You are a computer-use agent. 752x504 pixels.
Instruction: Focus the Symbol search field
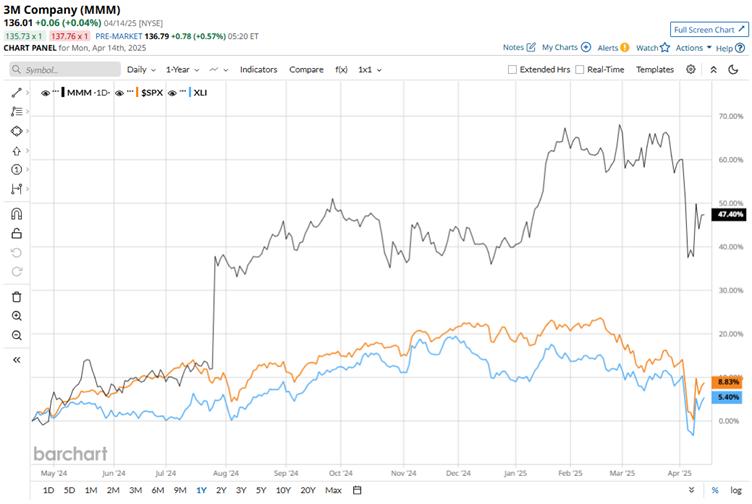65,70
